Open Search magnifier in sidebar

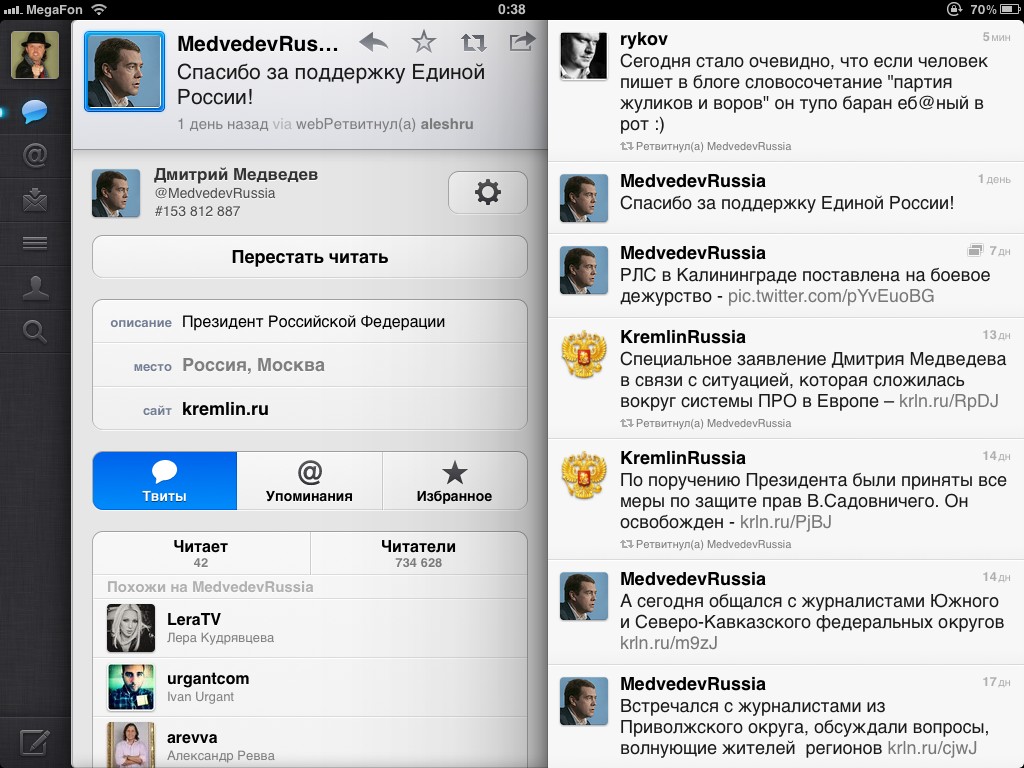pos(35,332)
